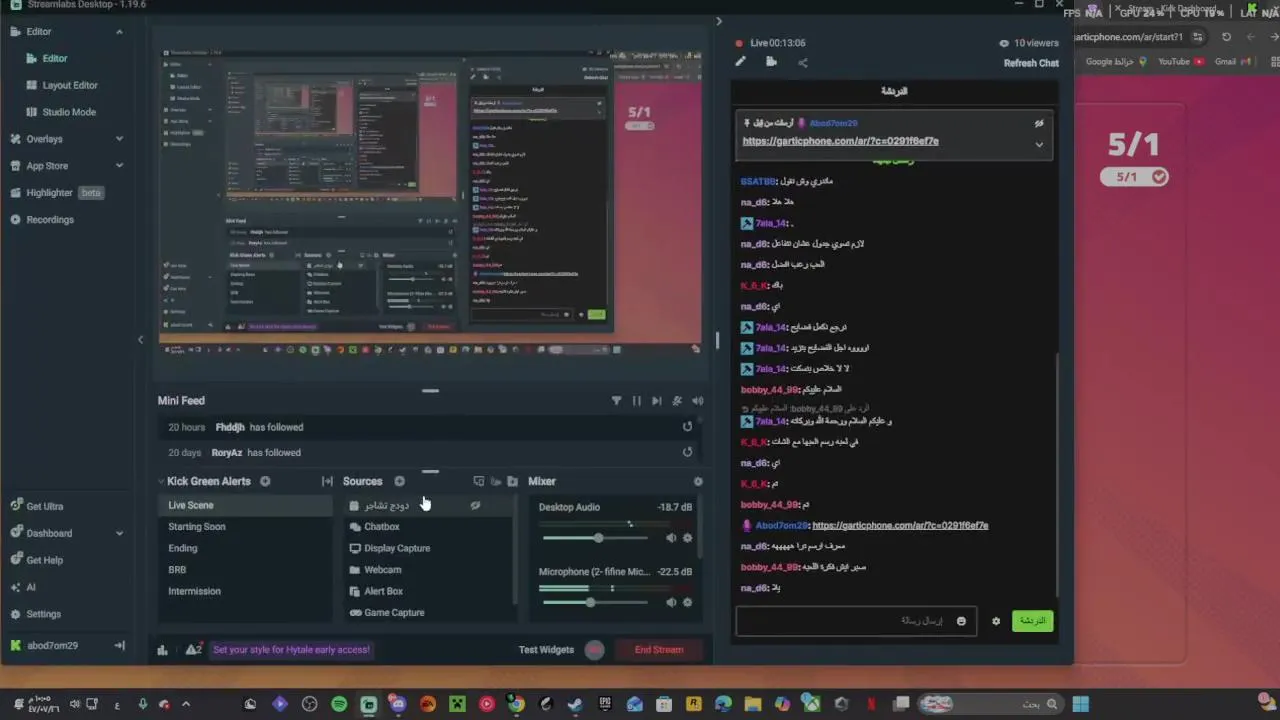Open the notifications warning icon

pos(193,650)
